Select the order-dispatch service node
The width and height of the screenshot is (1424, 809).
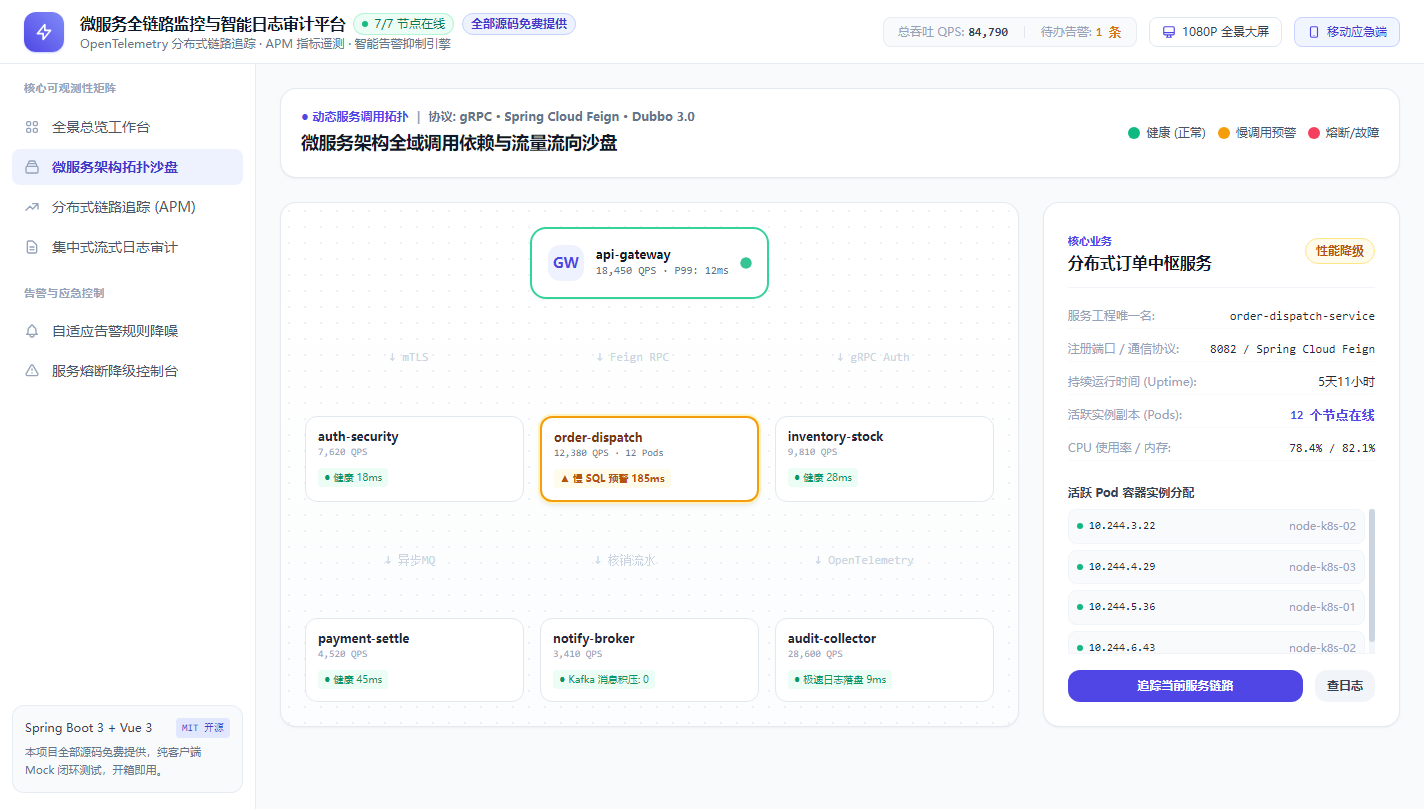click(x=649, y=459)
